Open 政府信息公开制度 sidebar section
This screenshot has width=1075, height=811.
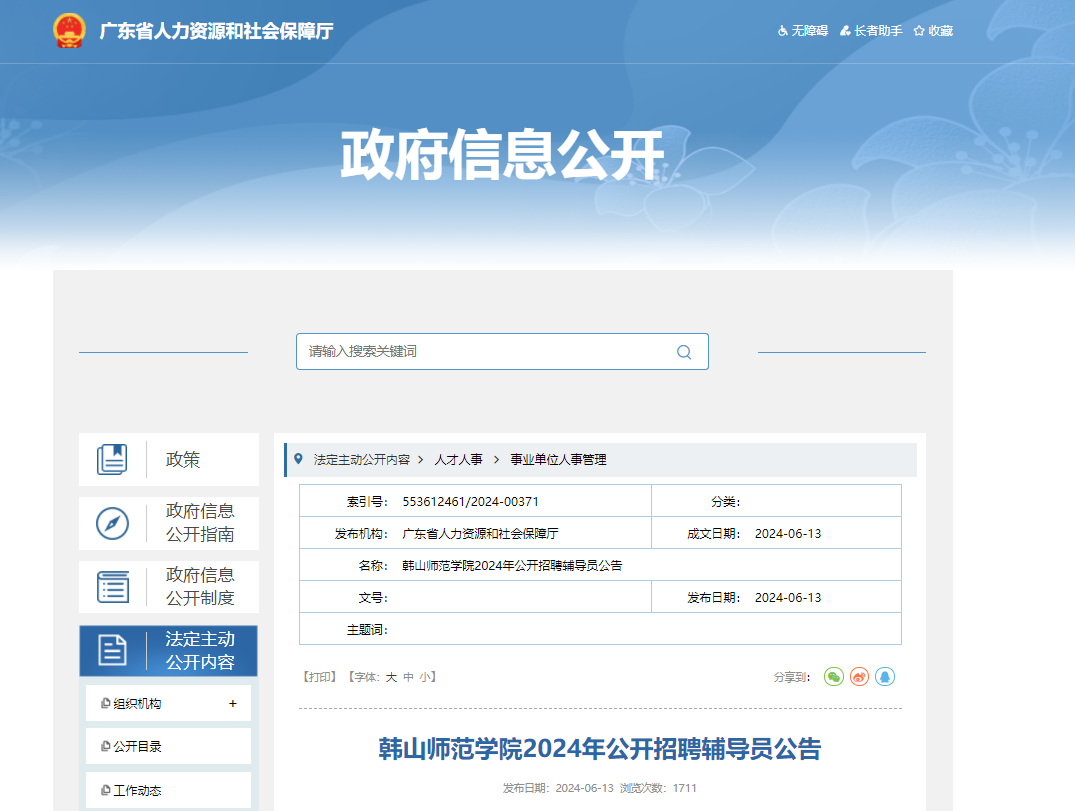169,587
